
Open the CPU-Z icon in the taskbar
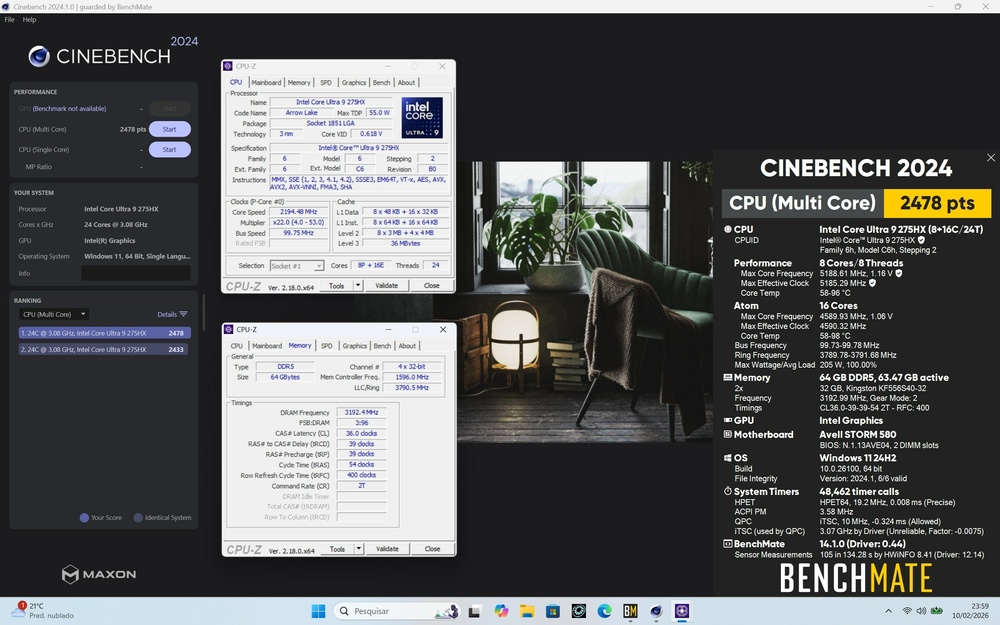click(x=682, y=611)
